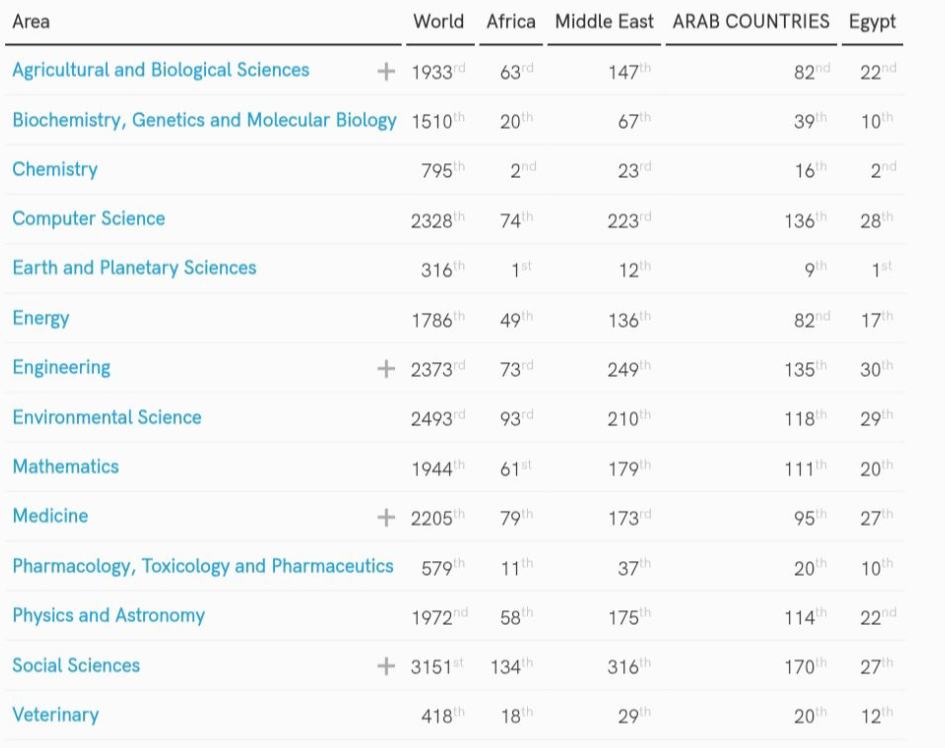Select the Veterinary area link
This screenshot has height=748, width=945.
pyautogui.click(x=55, y=714)
